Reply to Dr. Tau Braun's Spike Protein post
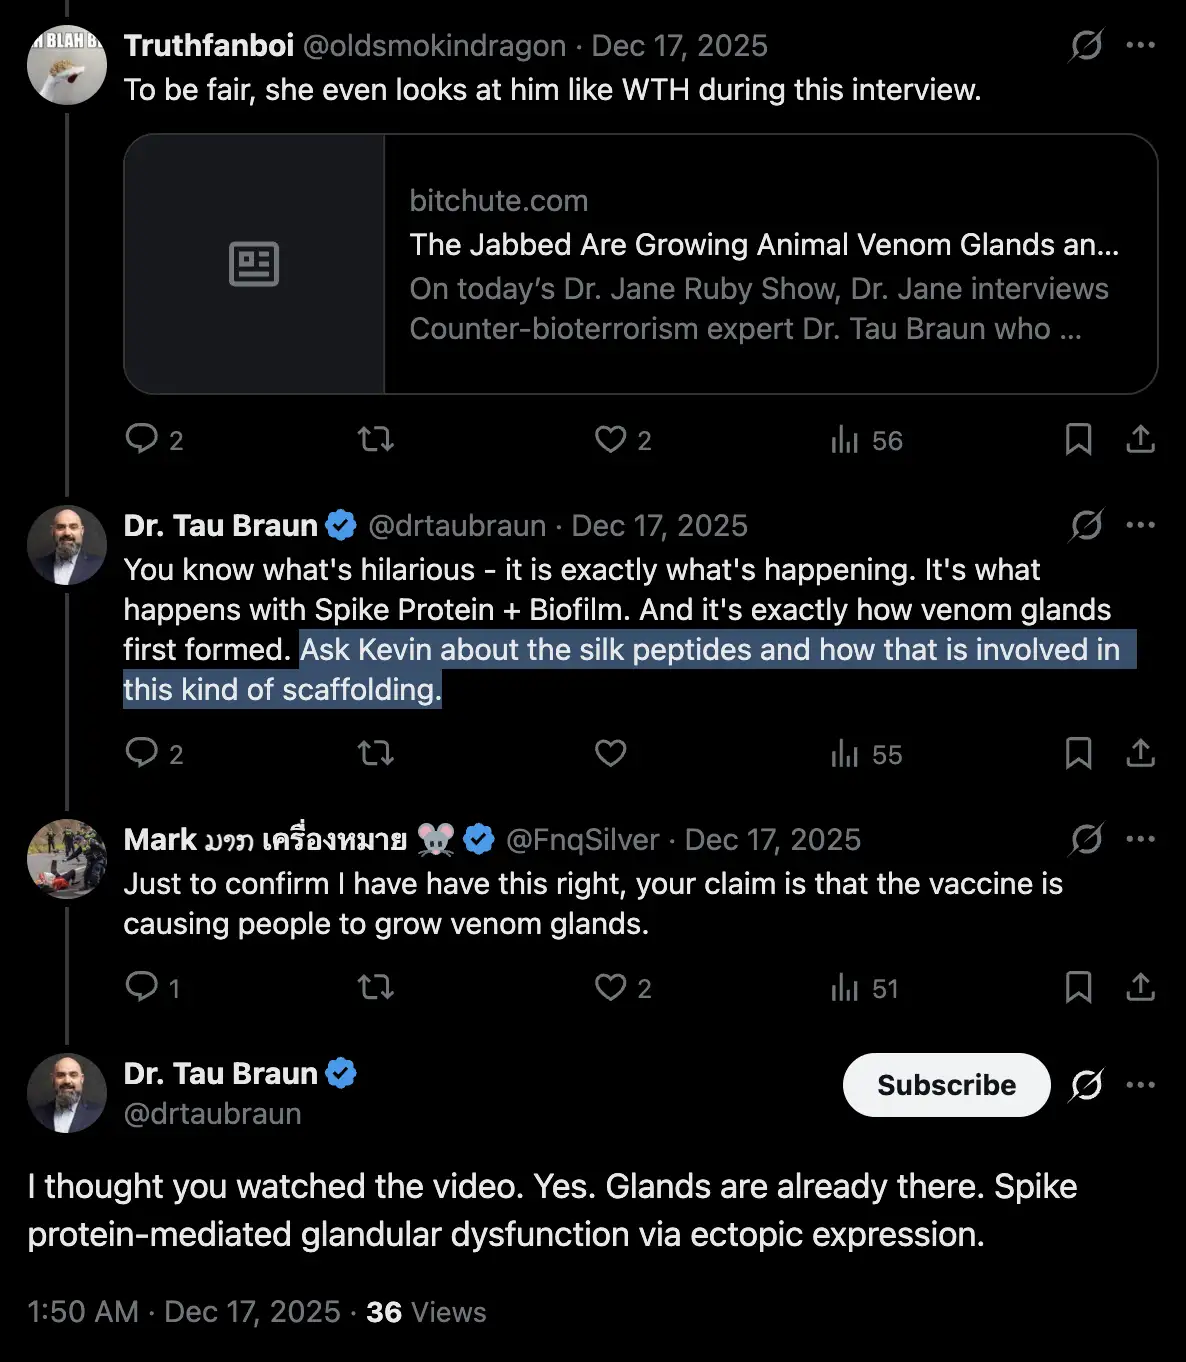 142,753
